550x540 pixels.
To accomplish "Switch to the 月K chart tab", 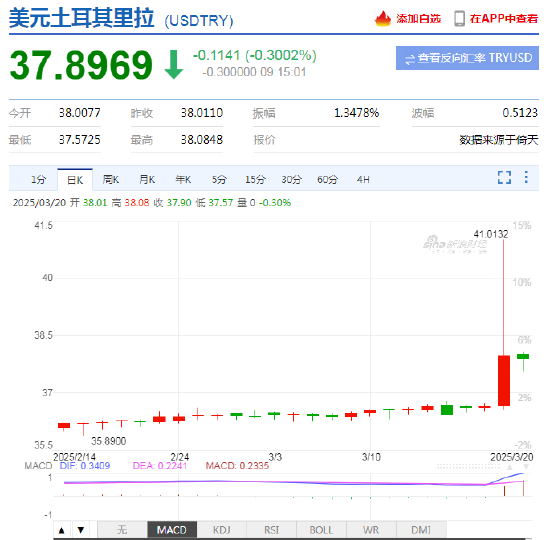I will pos(147,180).
